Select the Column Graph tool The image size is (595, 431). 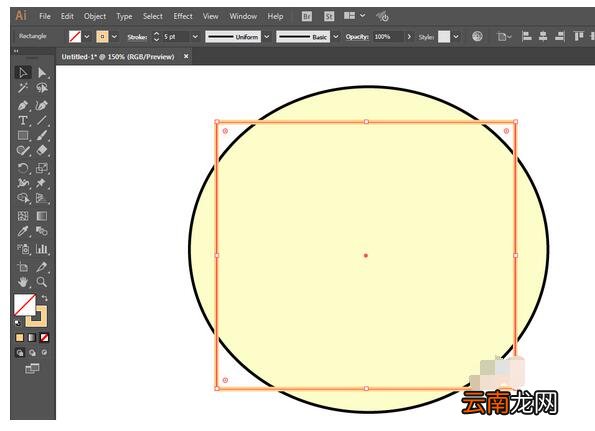42,249
